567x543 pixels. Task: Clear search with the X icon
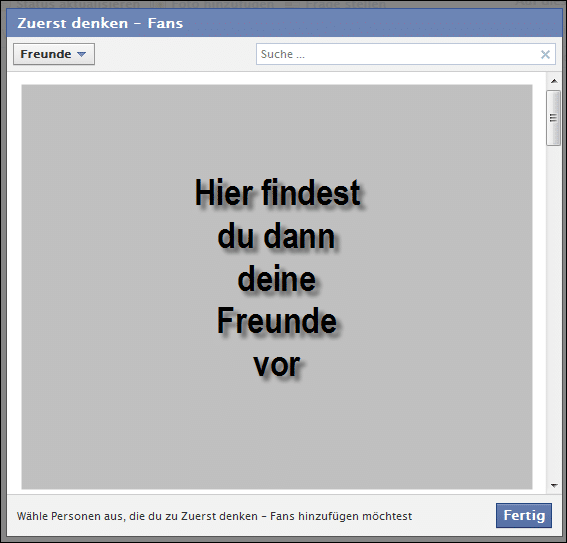point(545,55)
